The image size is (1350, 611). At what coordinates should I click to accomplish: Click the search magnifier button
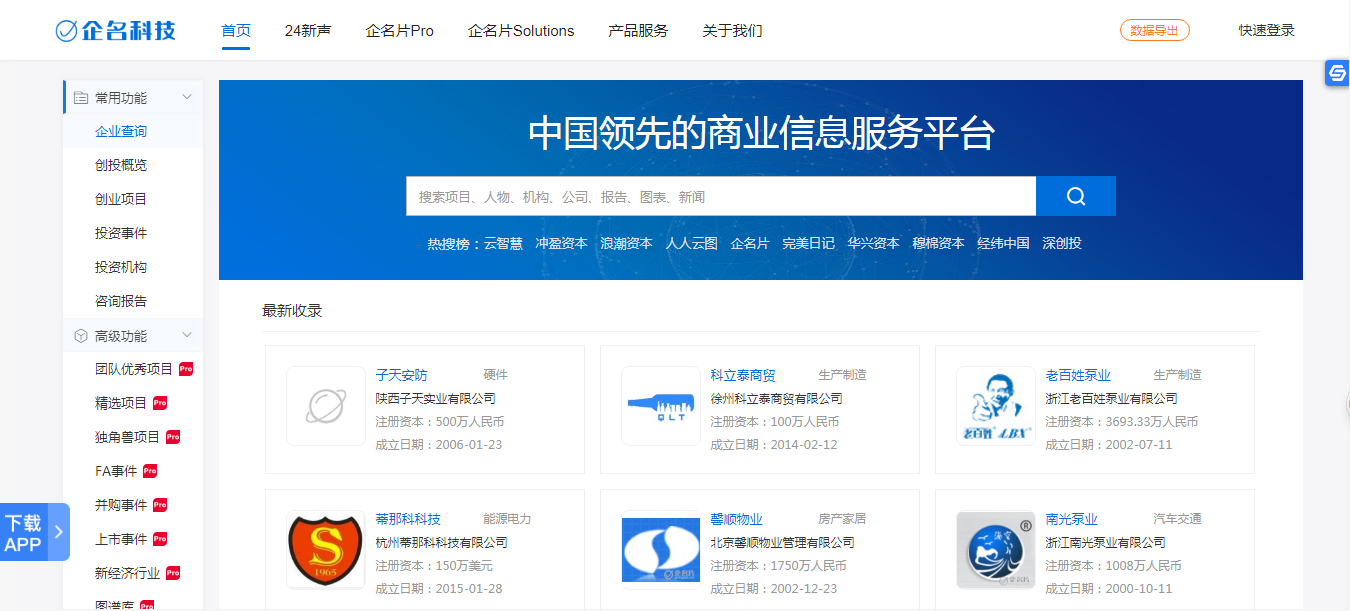tap(1076, 196)
